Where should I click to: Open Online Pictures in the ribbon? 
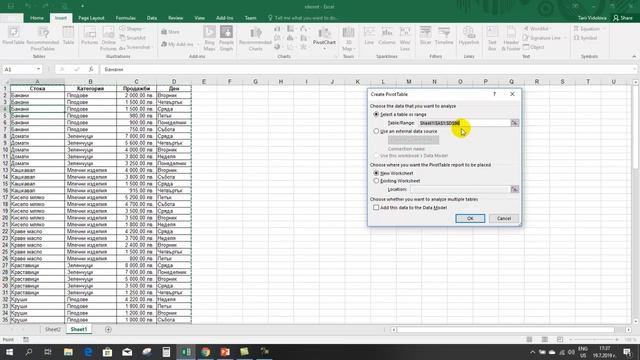click(108, 38)
